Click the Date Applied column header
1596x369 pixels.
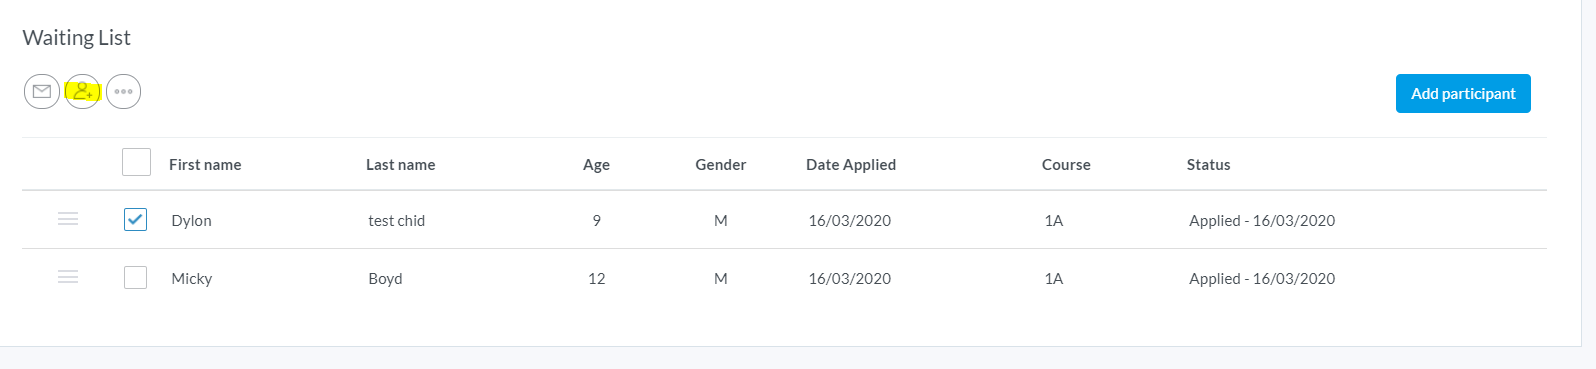tap(851, 165)
